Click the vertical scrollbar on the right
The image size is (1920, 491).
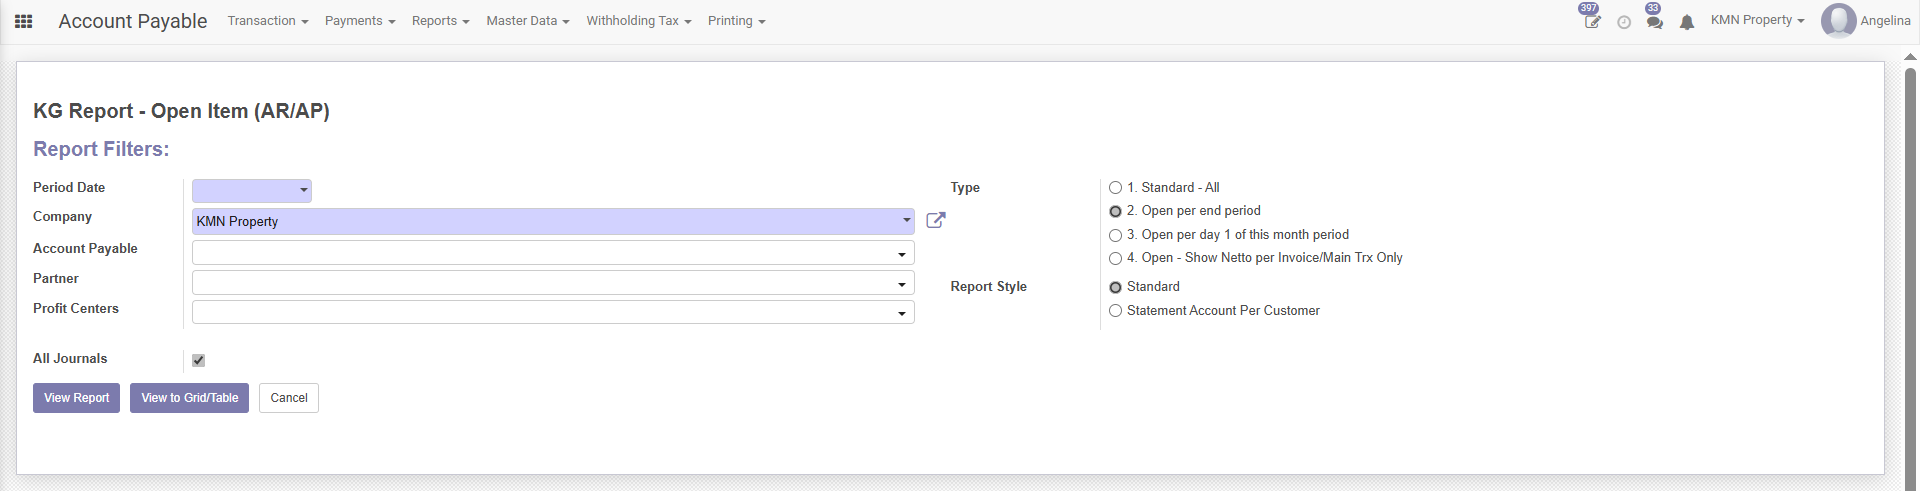click(x=1910, y=270)
